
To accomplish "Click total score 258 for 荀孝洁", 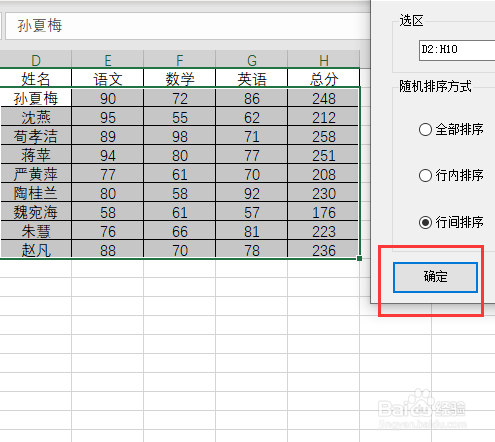I will [324, 136].
